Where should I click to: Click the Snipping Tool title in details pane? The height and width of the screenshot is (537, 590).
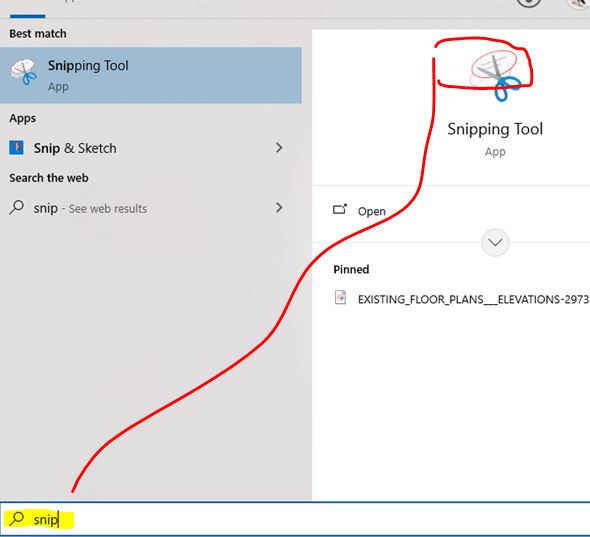495,129
